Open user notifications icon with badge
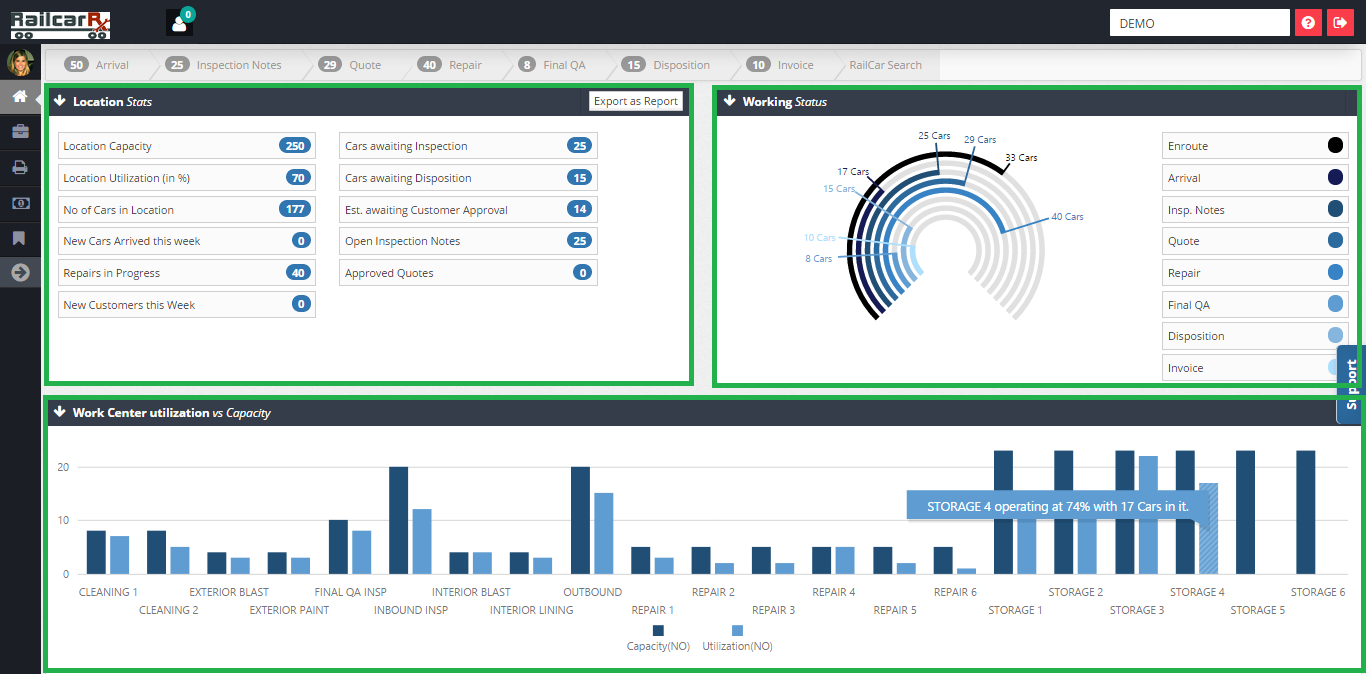The width and height of the screenshot is (1366, 674). click(x=180, y=22)
